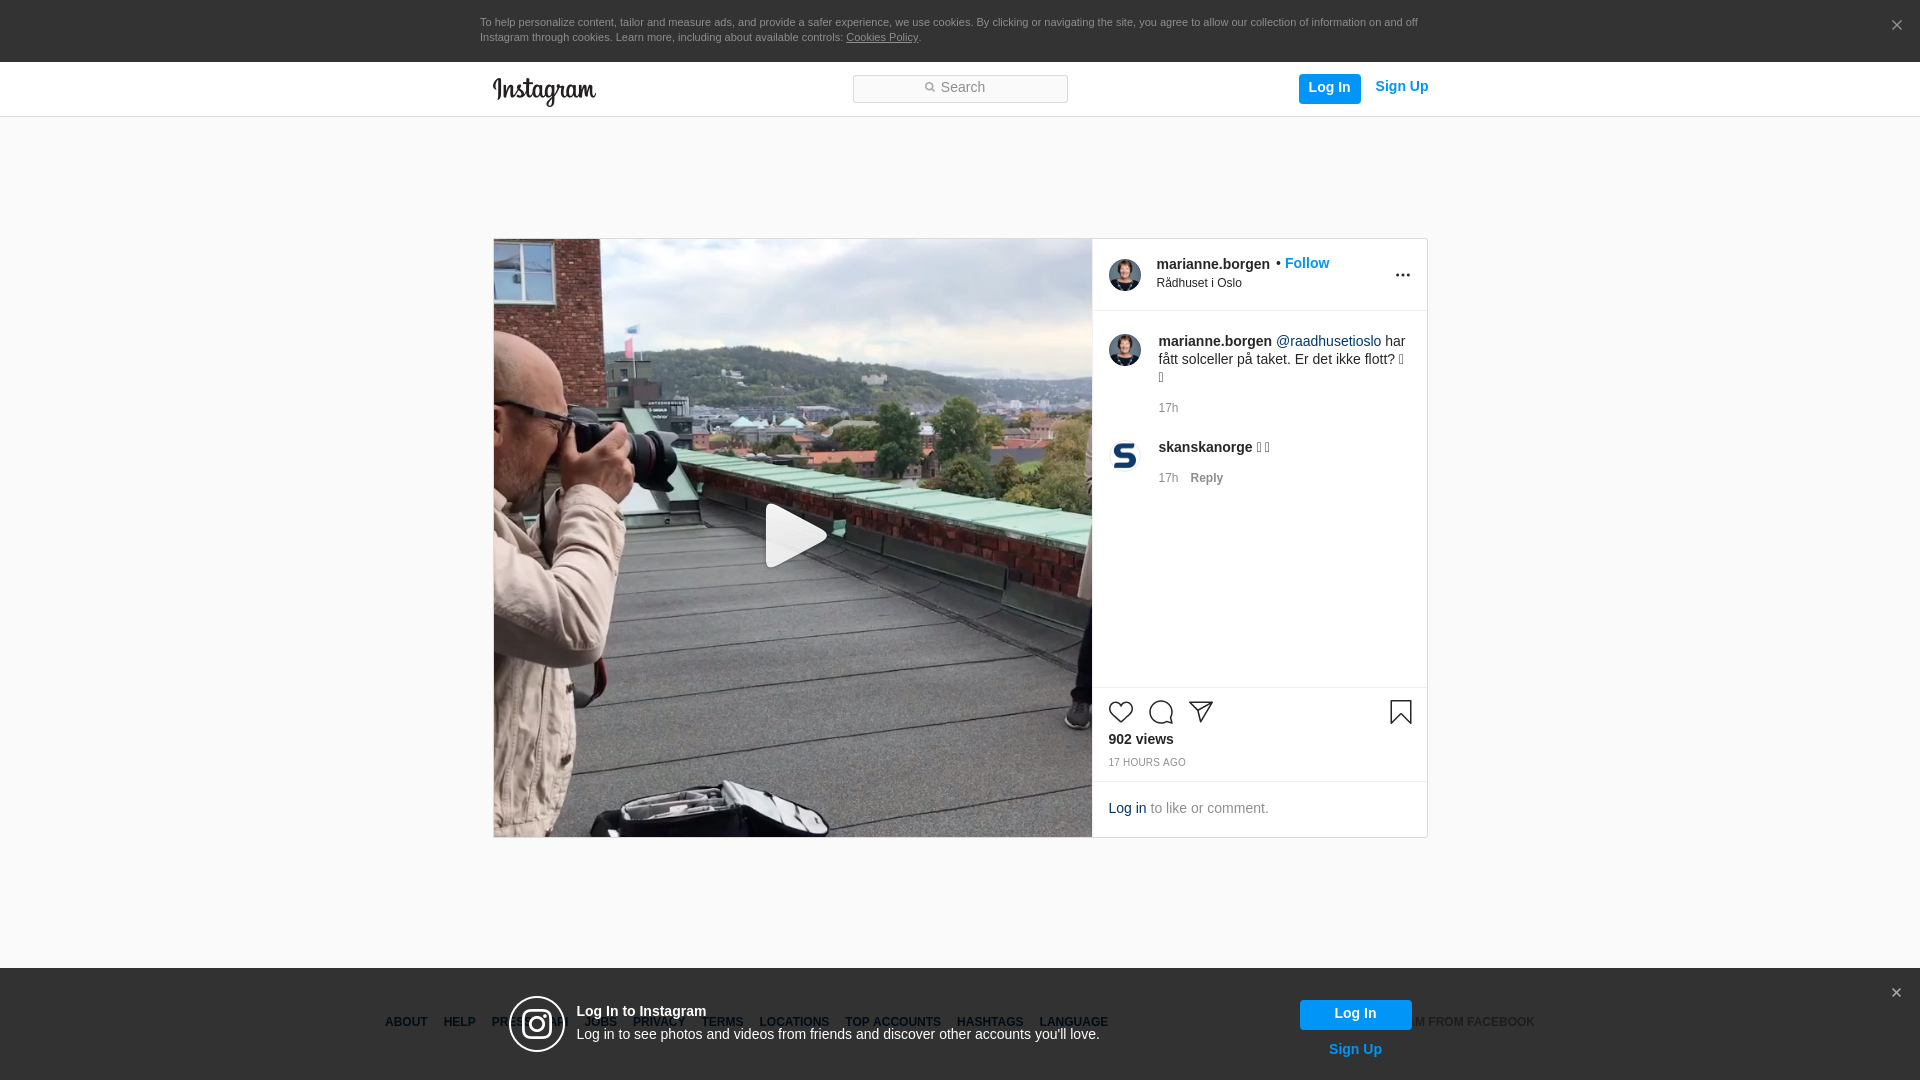Screen dimensions: 1920x1080
Task: Open the LOCATIONS footer link
Action: pyautogui.click(x=794, y=1022)
